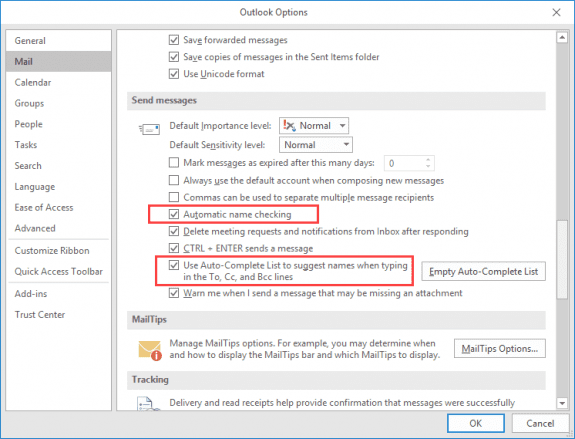
Task: Open the Groups options category
Action: click(59, 103)
